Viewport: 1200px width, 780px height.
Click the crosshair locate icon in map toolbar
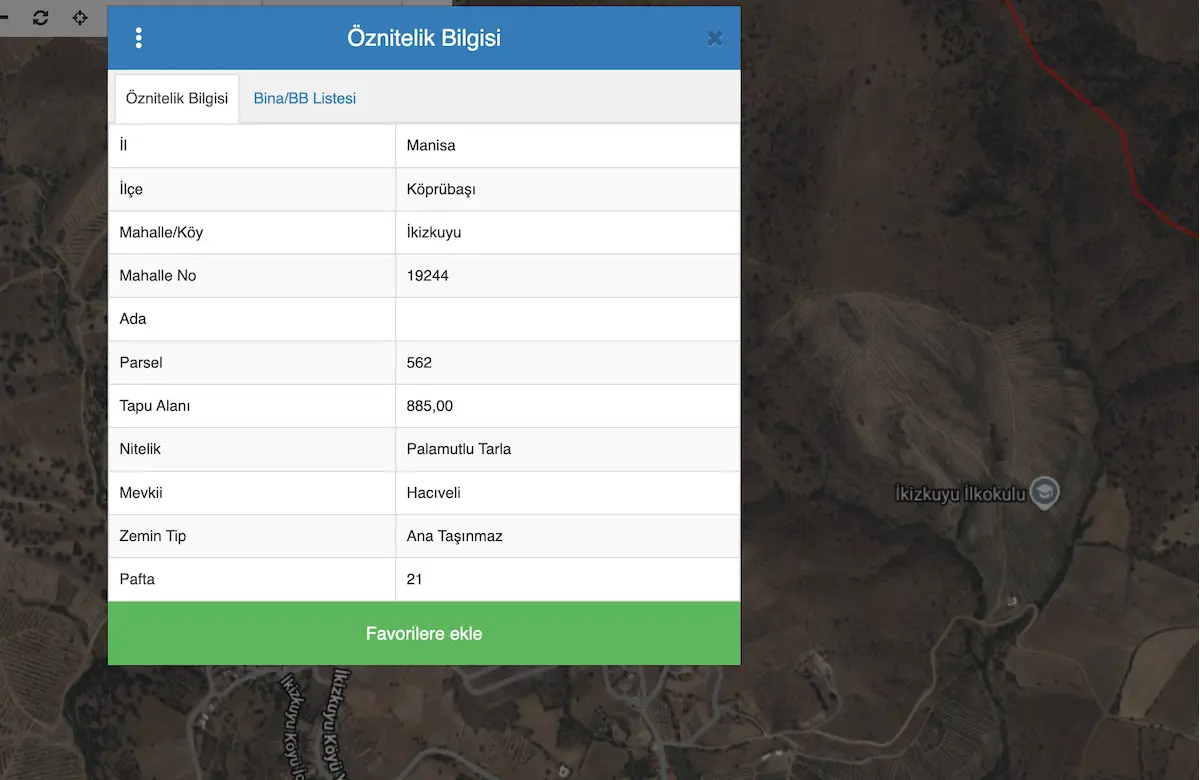(81, 18)
